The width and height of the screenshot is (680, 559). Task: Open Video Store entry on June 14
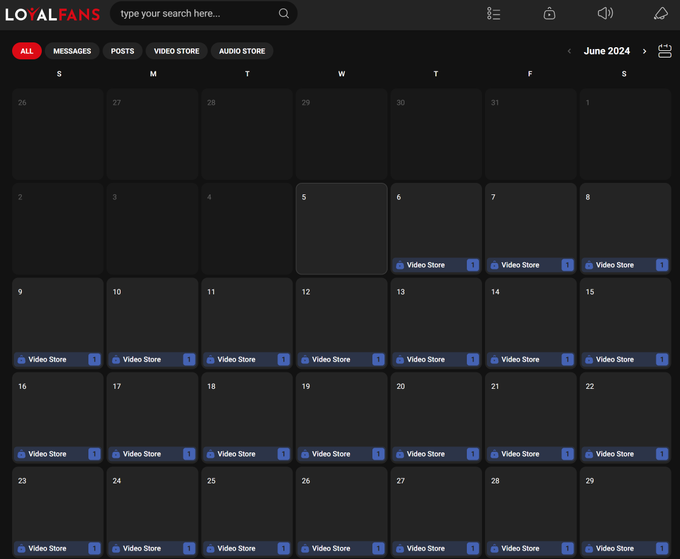(531, 360)
